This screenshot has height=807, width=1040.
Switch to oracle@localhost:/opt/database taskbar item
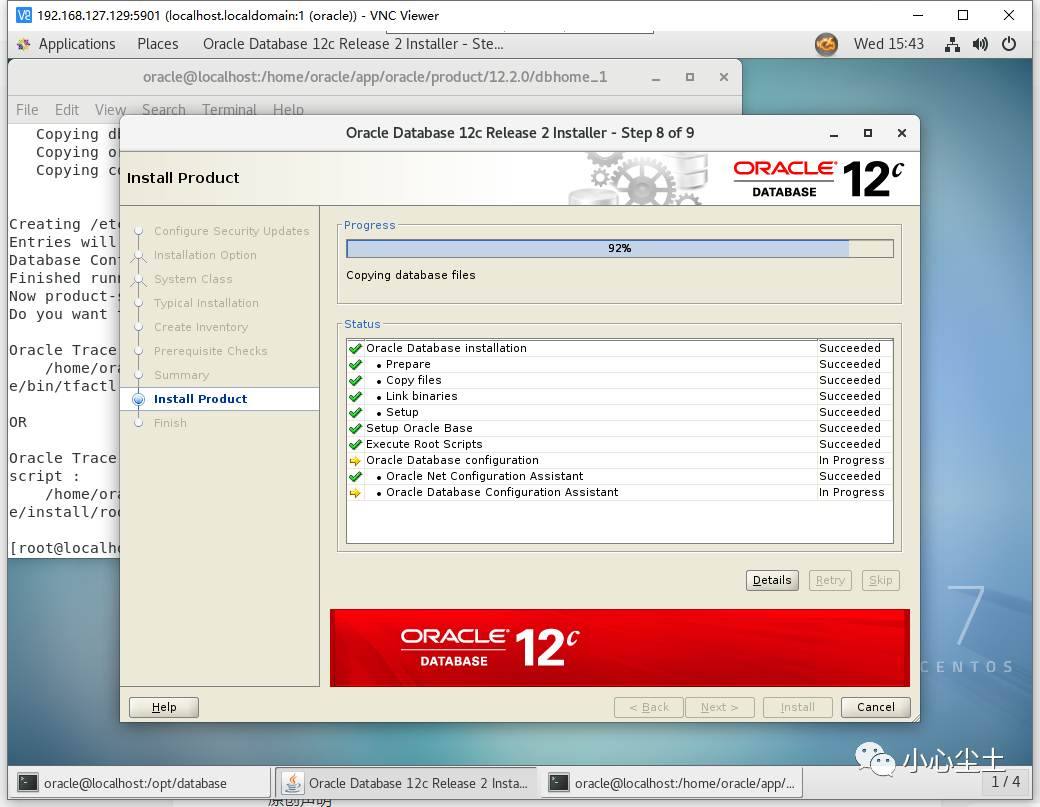coord(139,783)
